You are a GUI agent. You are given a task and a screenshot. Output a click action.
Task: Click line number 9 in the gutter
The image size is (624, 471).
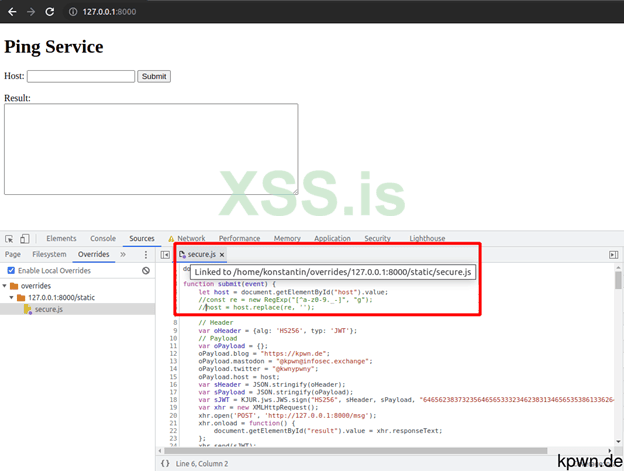click(x=175, y=330)
